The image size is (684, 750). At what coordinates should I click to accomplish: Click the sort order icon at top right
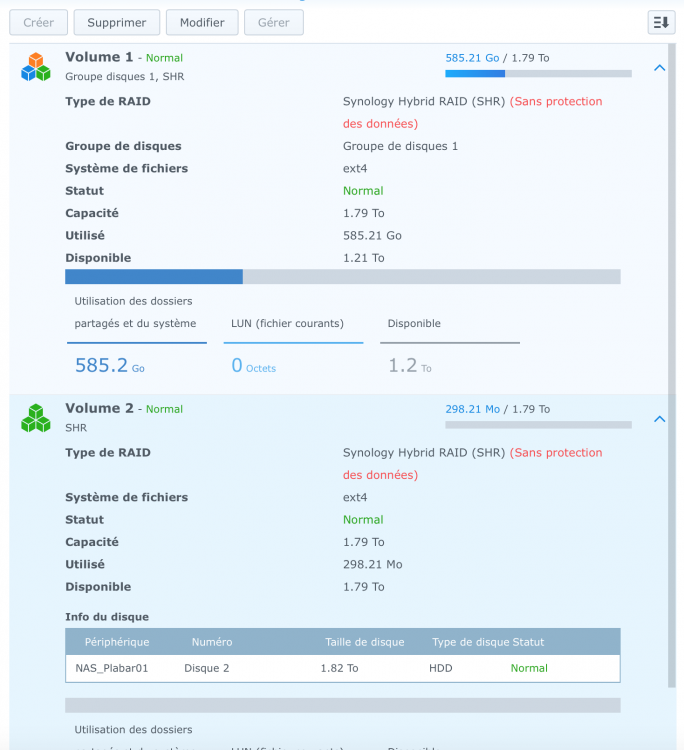(661, 22)
